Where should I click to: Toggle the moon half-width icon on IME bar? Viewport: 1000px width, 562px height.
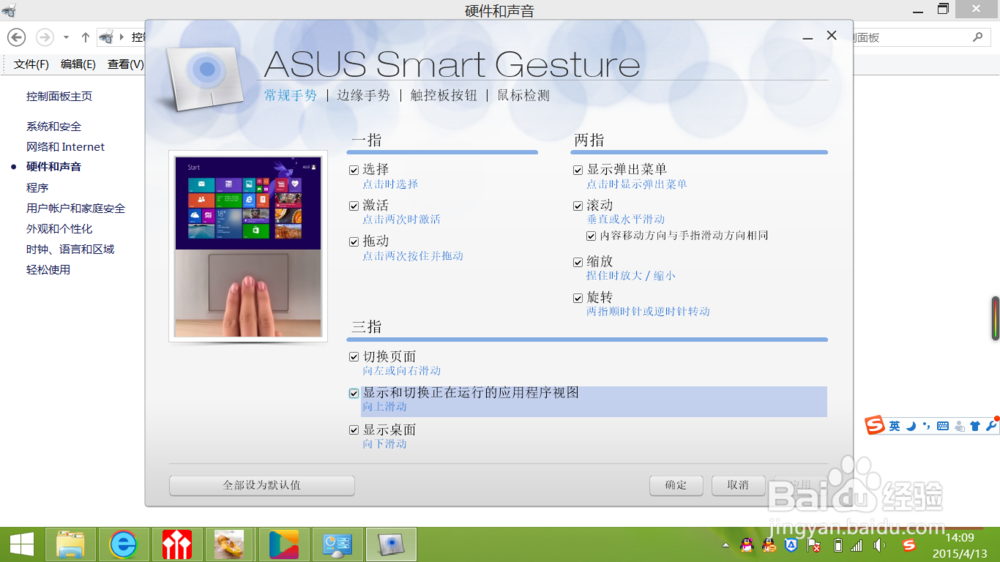coord(911,426)
